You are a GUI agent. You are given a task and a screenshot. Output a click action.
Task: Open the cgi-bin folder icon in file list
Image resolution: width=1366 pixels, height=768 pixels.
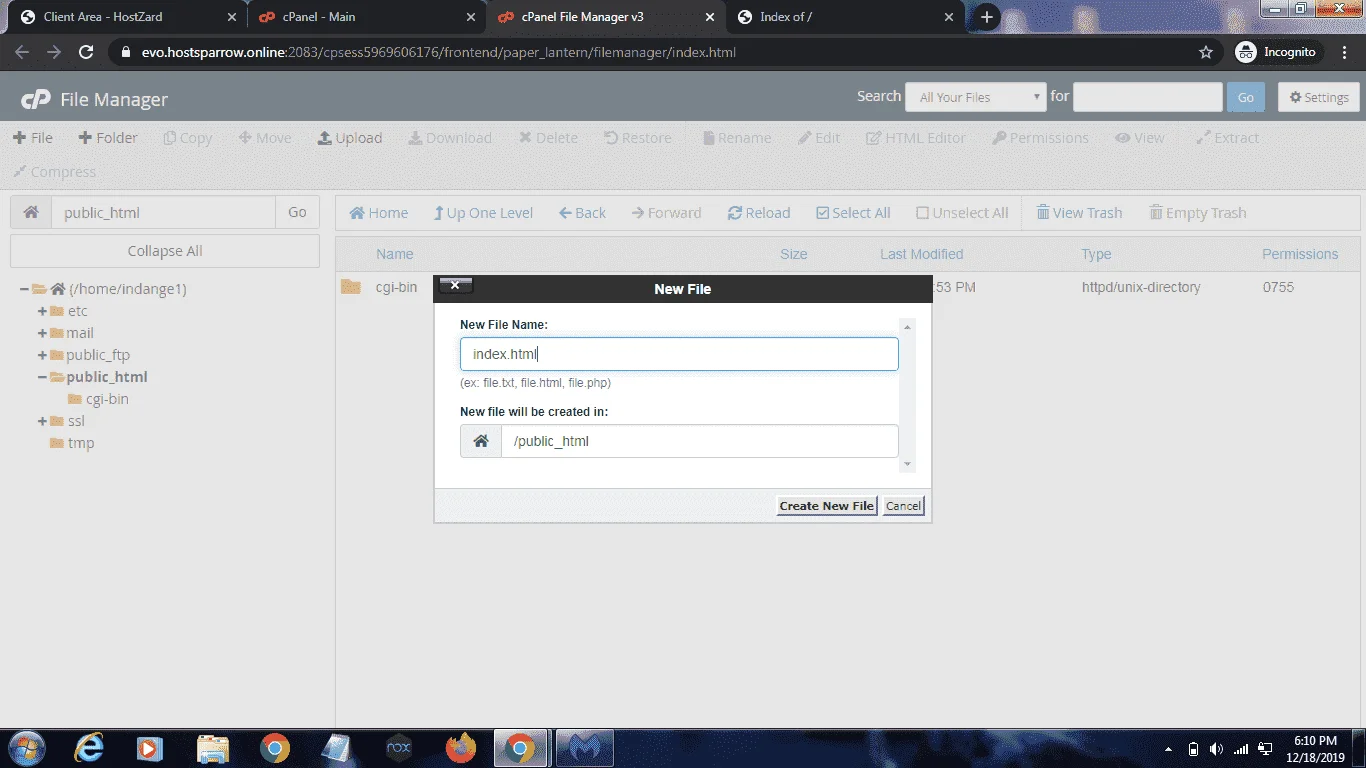coord(351,287)
